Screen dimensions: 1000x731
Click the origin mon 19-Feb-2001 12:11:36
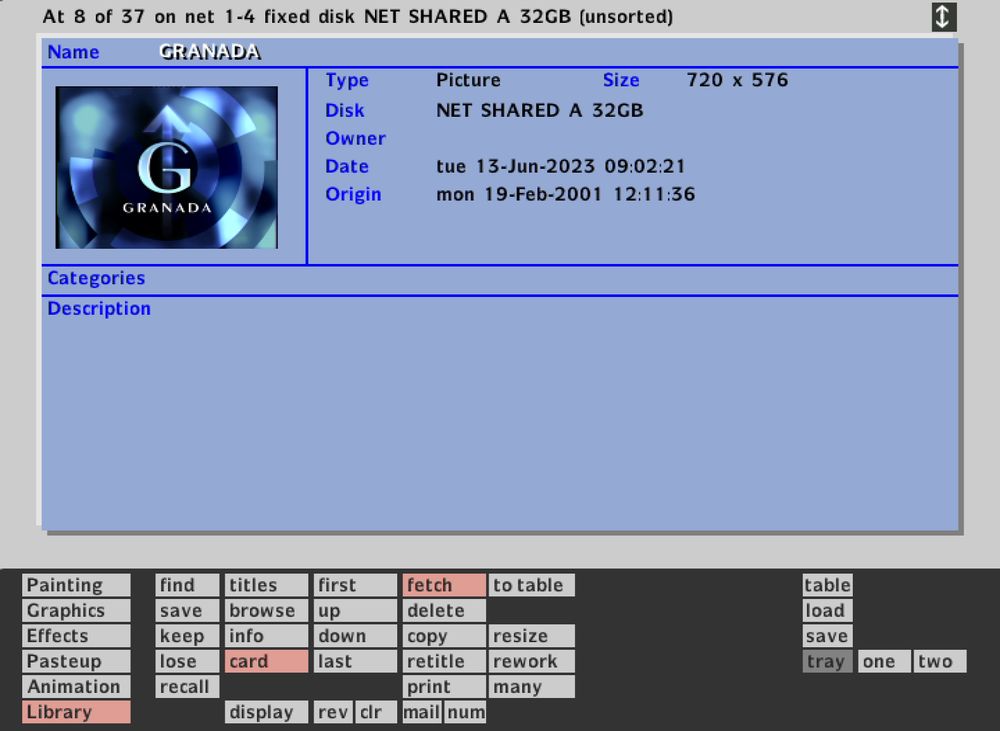pos(566,194)
